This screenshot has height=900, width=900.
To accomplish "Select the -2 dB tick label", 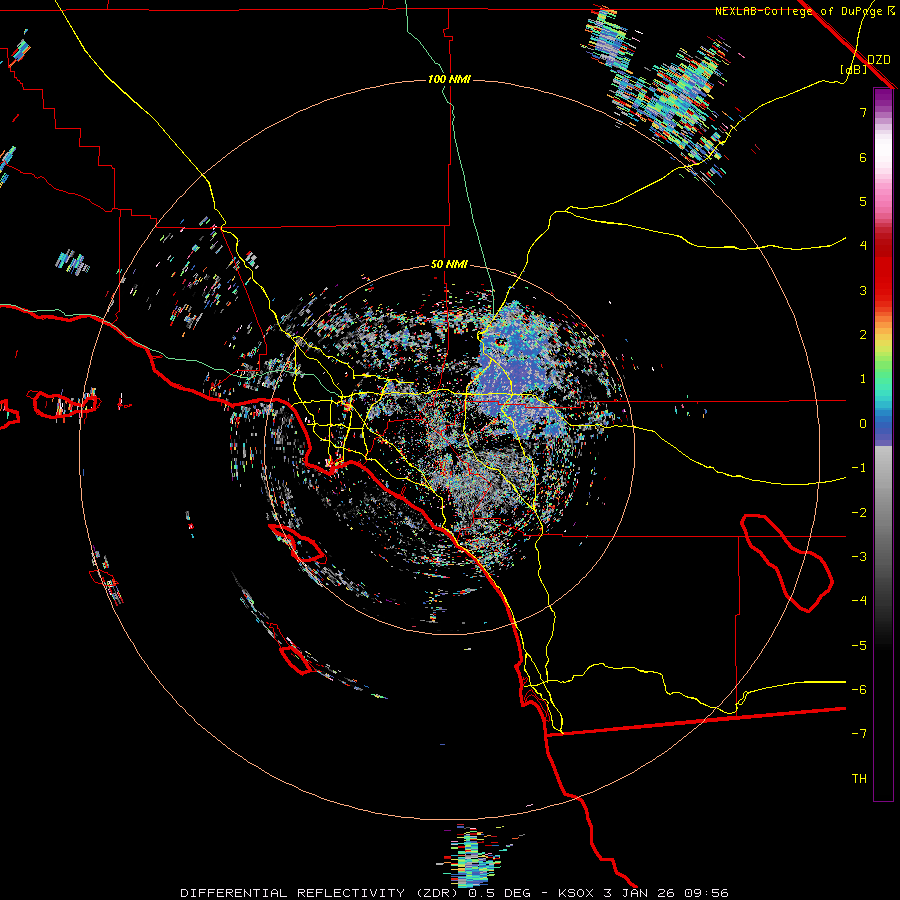I will coord(859,513).
